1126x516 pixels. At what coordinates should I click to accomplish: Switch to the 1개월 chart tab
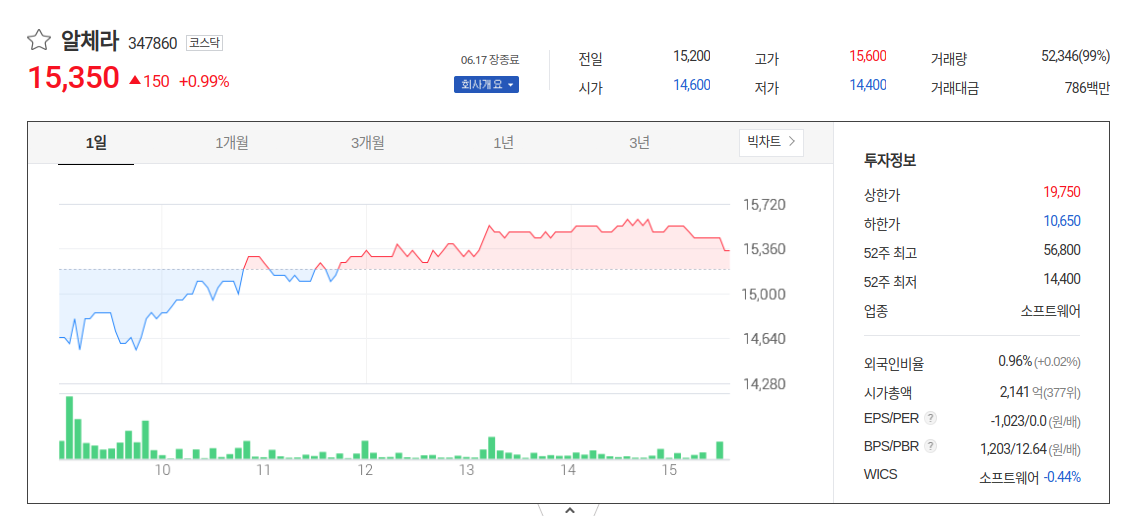coord(232,144)
